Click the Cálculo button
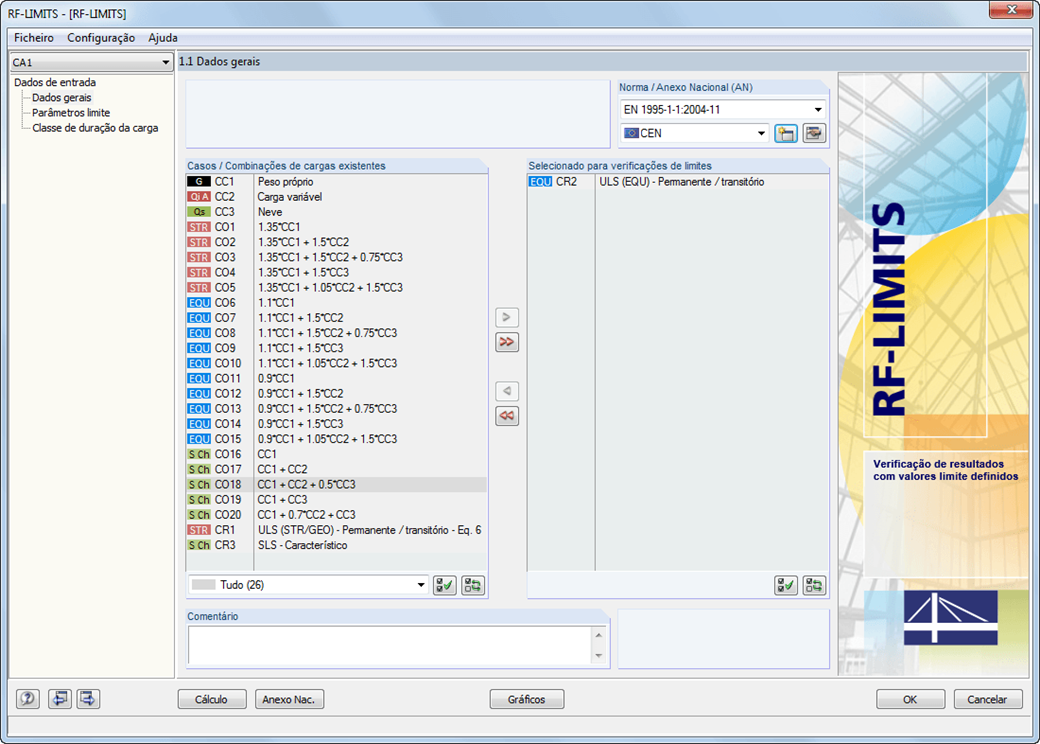Screen dimensions: 1040x744 point(212,699)
